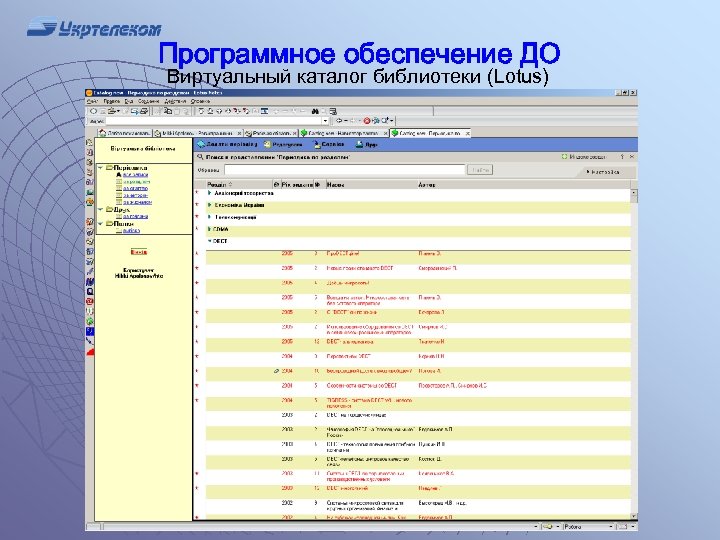
Task: Open the first link under Періодика folder
Action: [x=135, y=175]
